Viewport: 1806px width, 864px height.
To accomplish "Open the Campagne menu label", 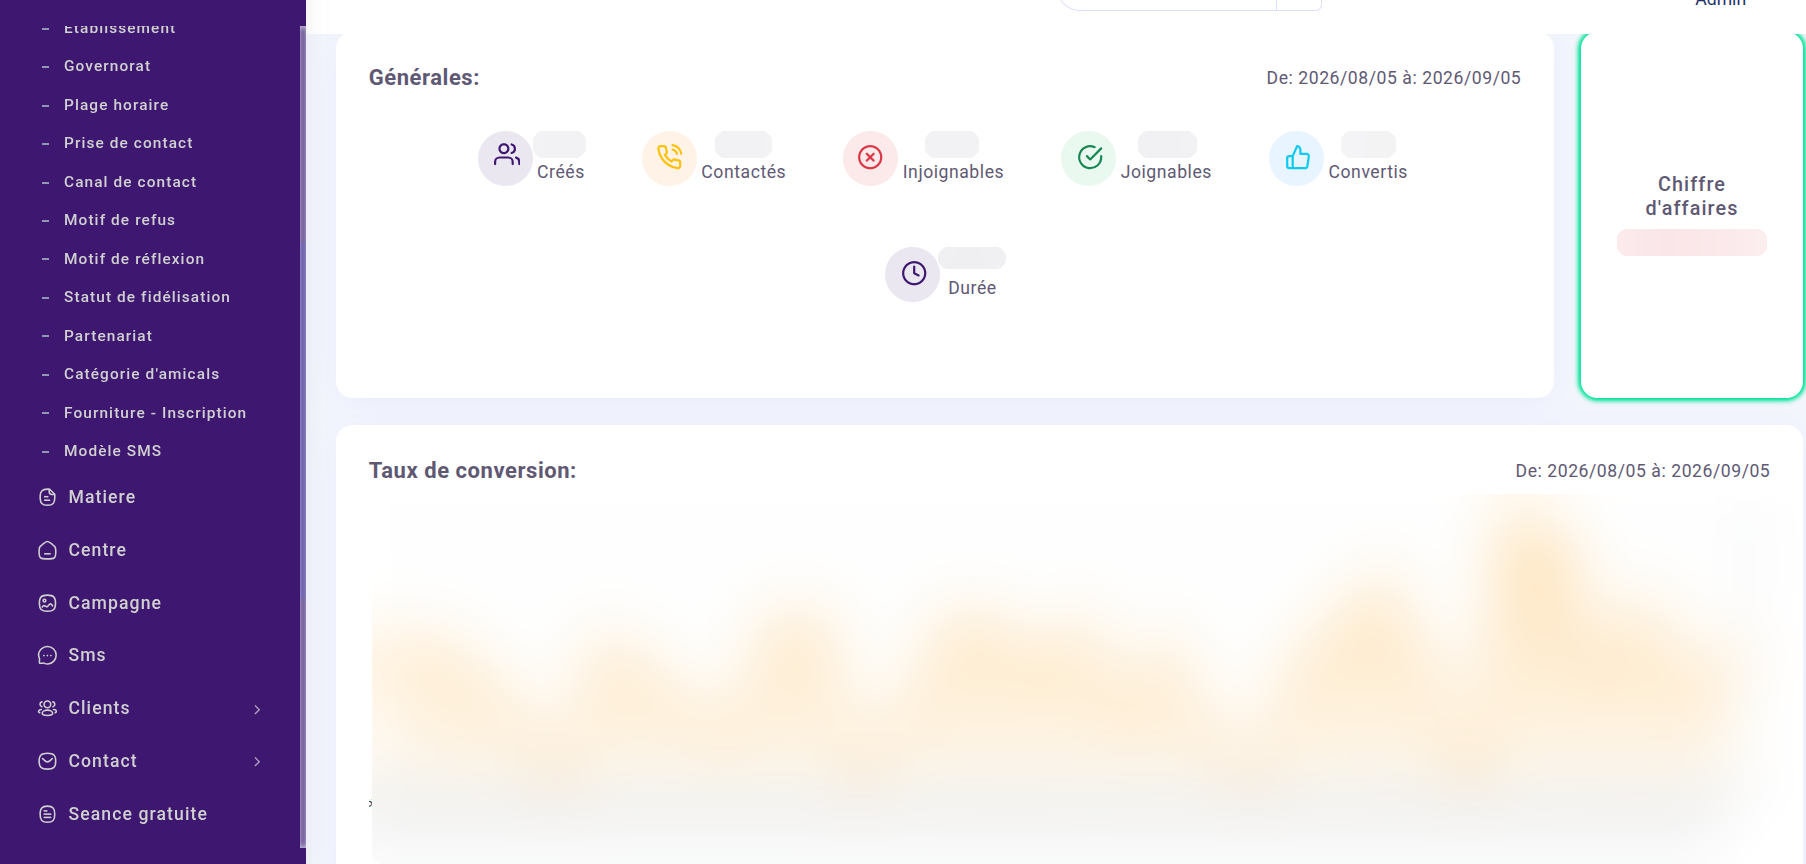I will [115, 603].
